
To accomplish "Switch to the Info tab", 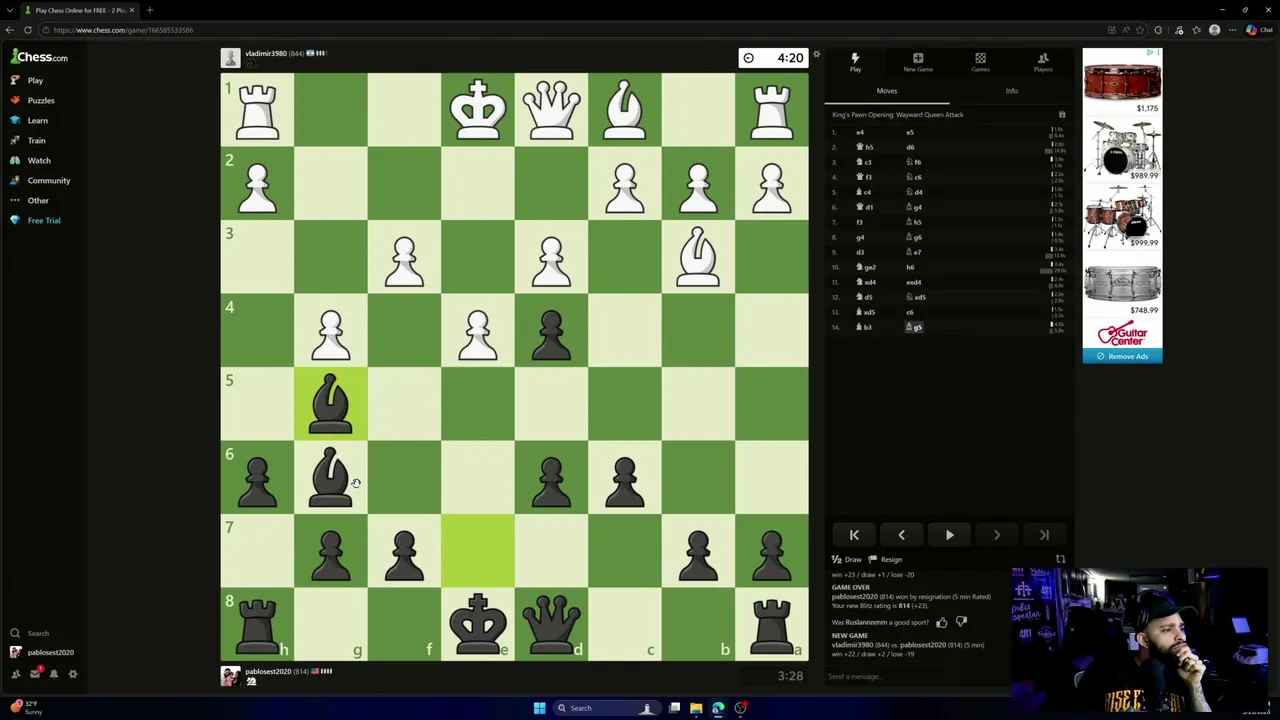I will click(x=1011, y=91).
